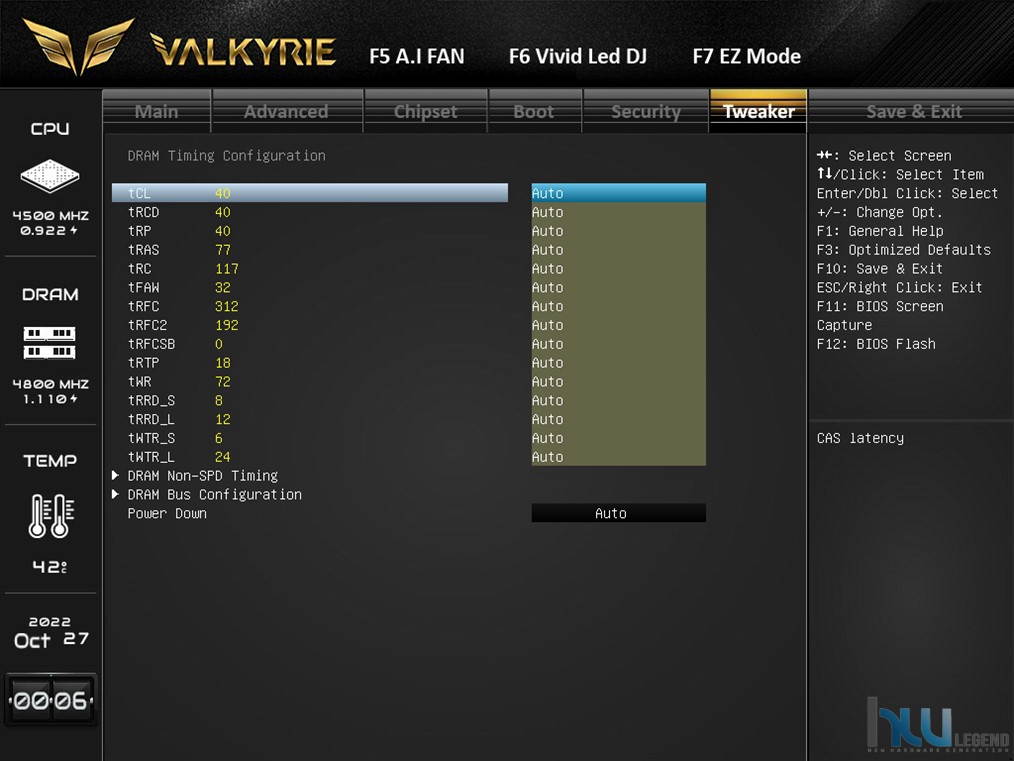
Task: Open the Chipset tab
Action: click(x=426, y=111)
